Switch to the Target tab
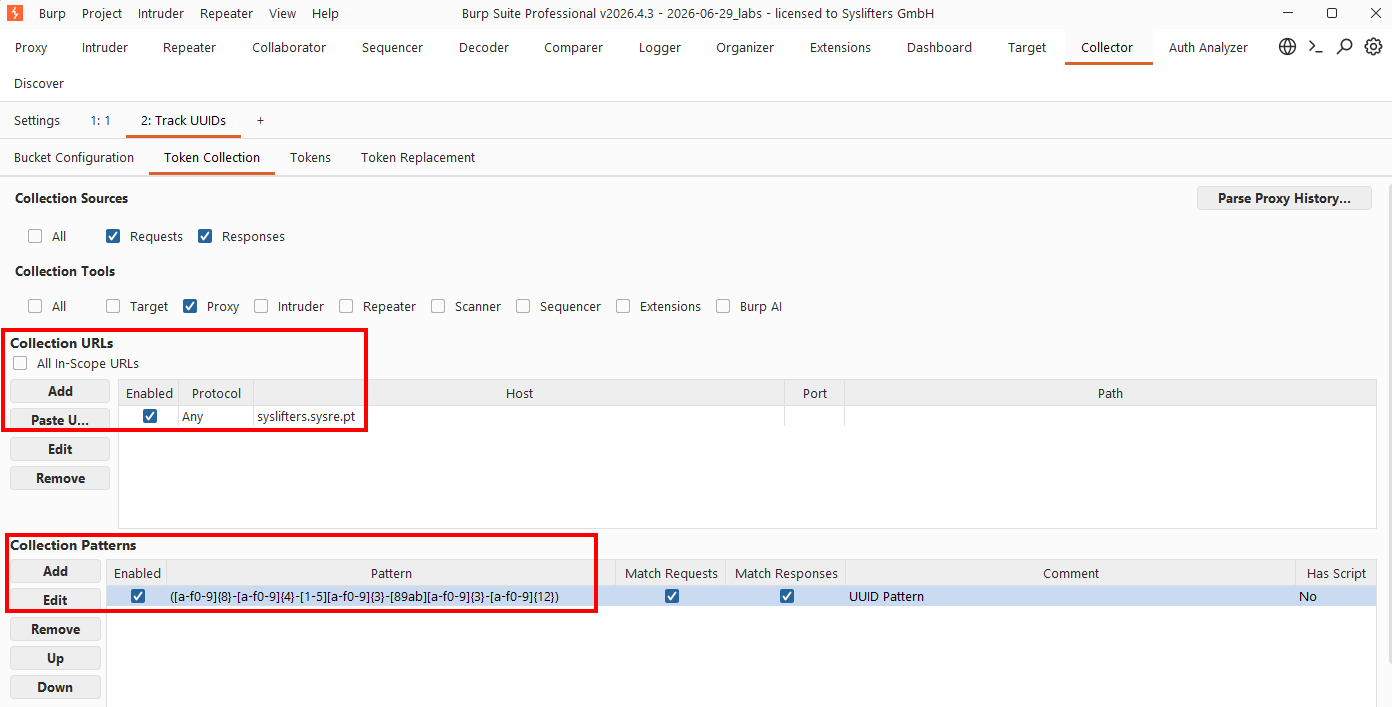 (x=1027, y=47)
